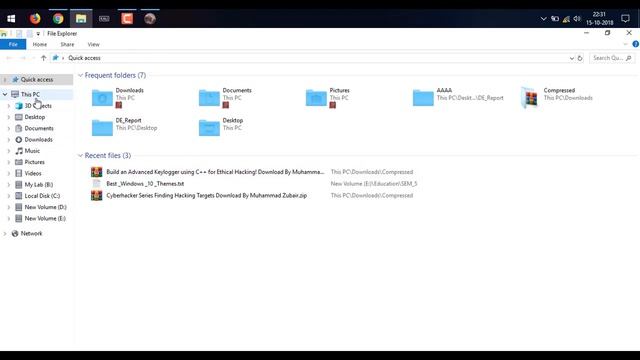Click the volume icon in system tray
This screenshot has height=360, width=640.
coord(577,19)
